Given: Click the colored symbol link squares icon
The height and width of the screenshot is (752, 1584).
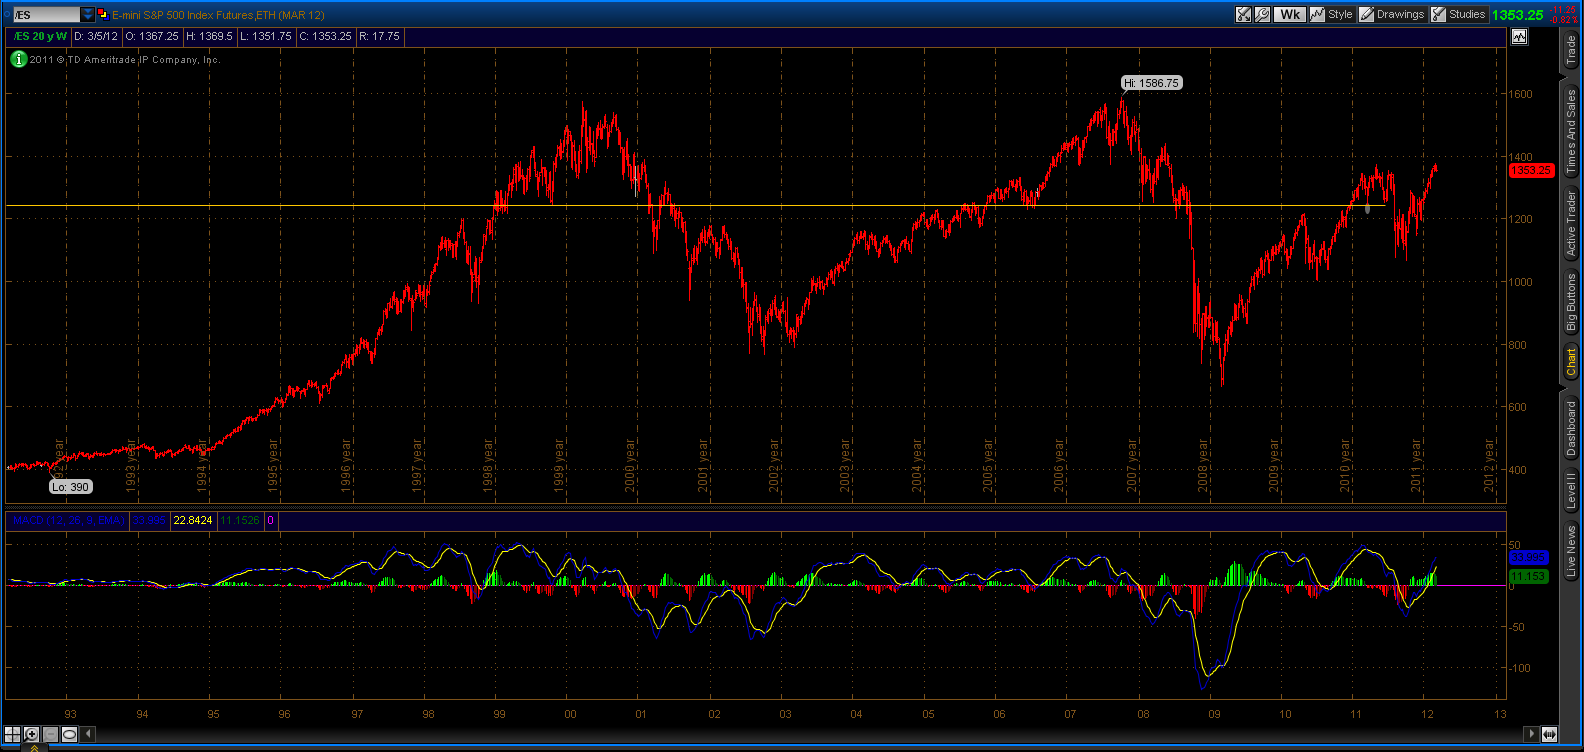Looking at the screenshot, I should tap(102, 14).
